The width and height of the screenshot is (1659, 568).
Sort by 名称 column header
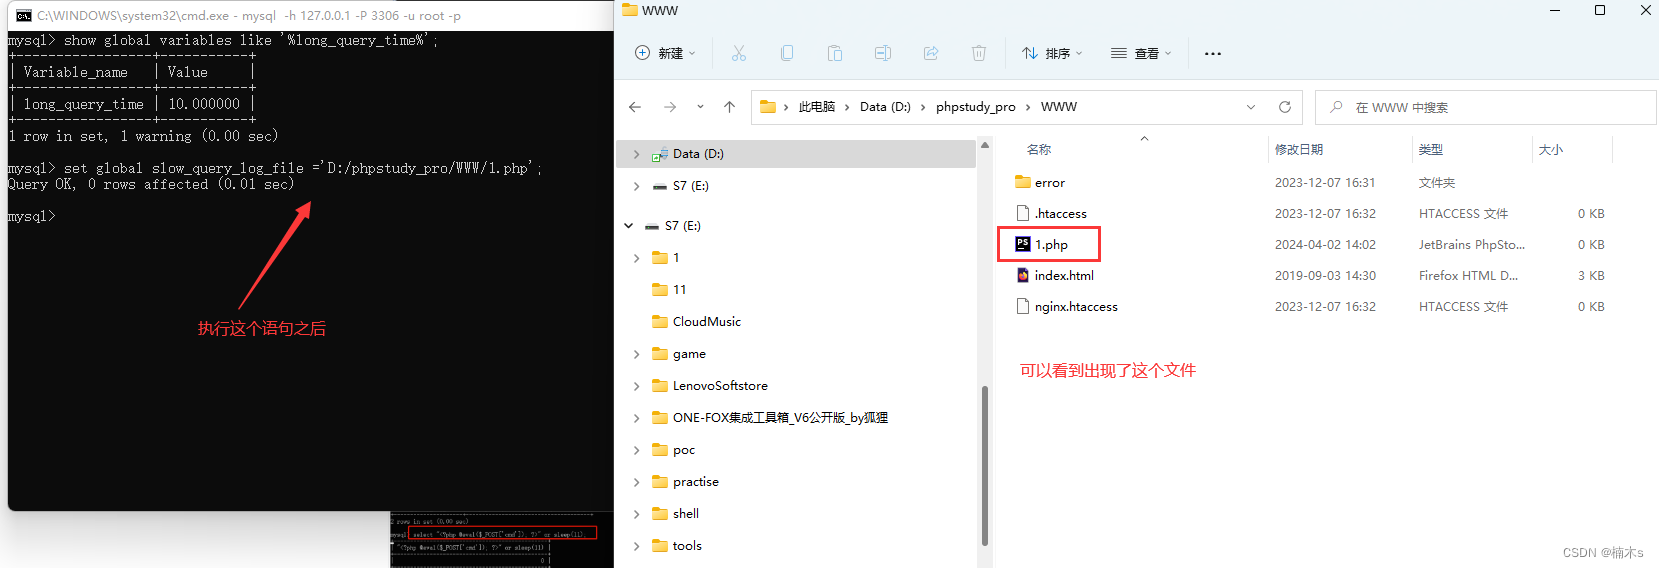click(1039, 149)
